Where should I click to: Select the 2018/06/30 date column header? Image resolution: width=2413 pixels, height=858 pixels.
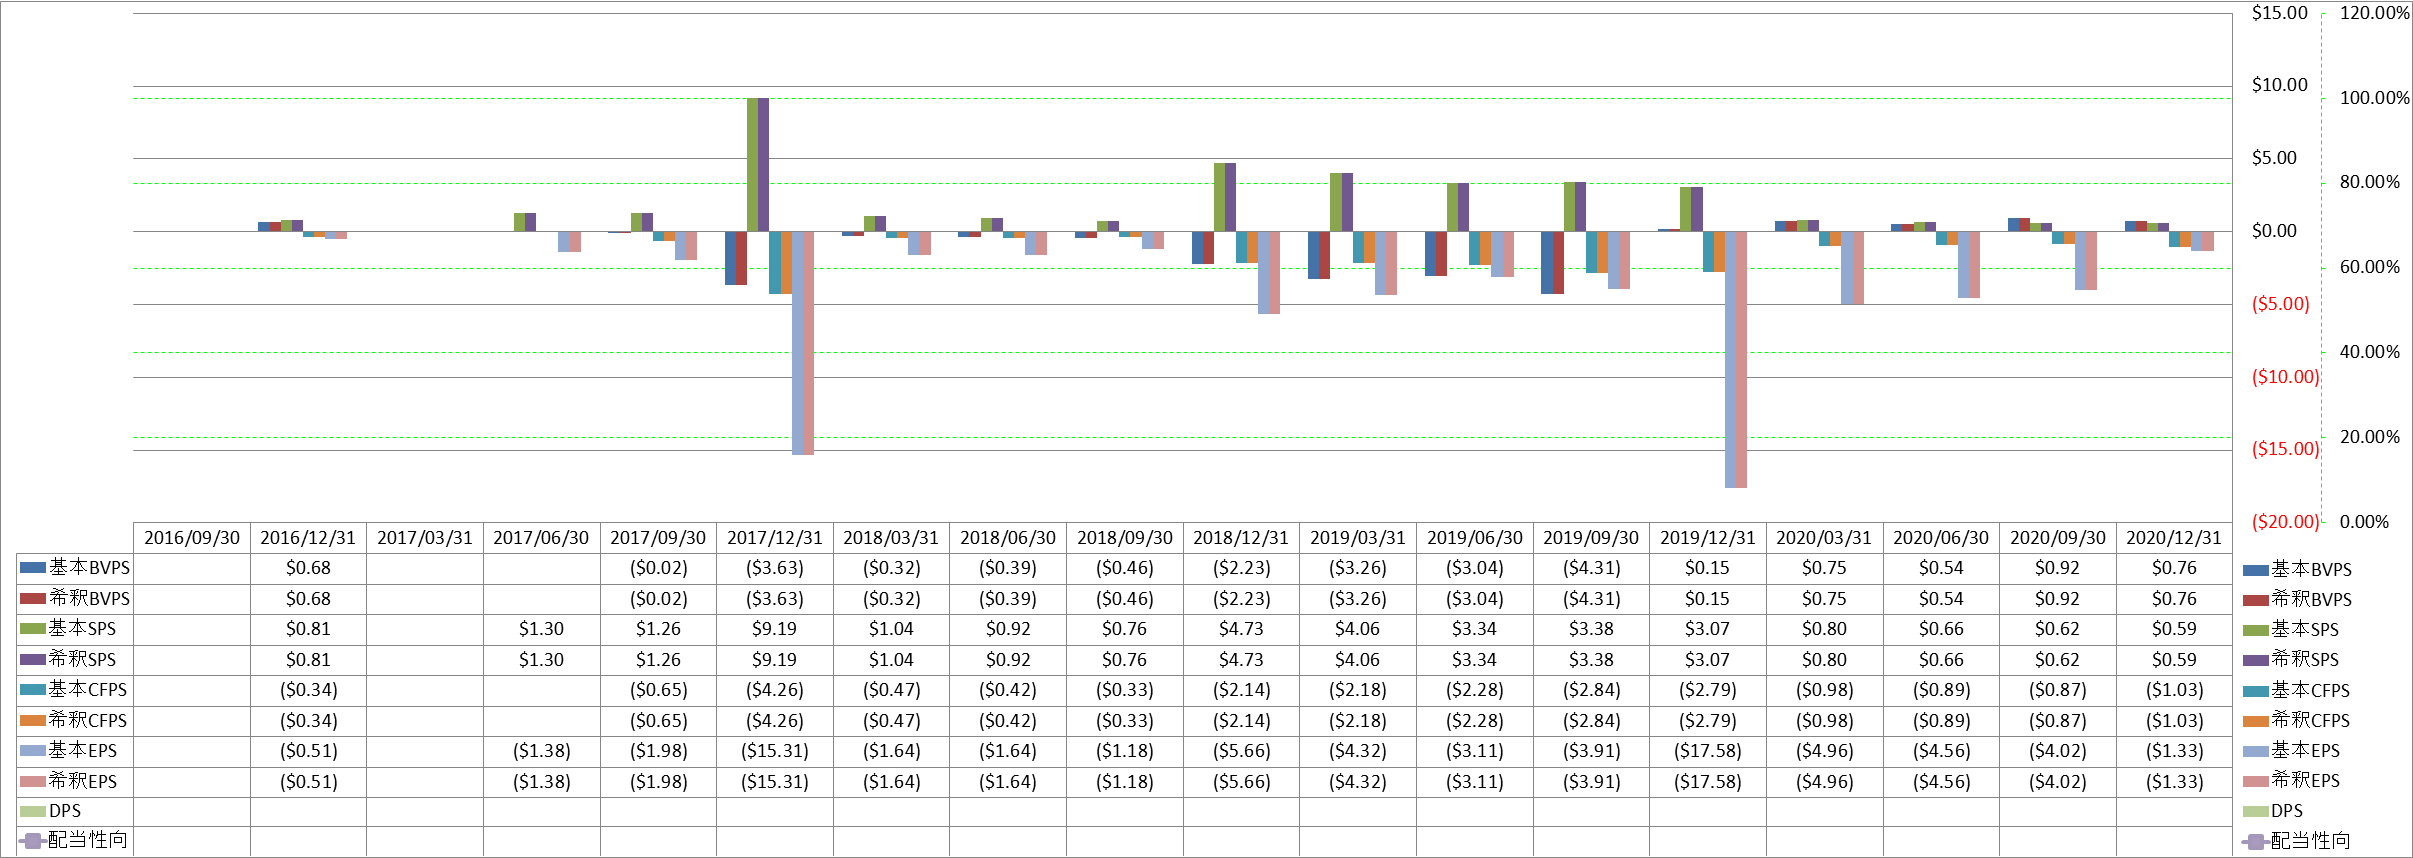(1008, 538)
